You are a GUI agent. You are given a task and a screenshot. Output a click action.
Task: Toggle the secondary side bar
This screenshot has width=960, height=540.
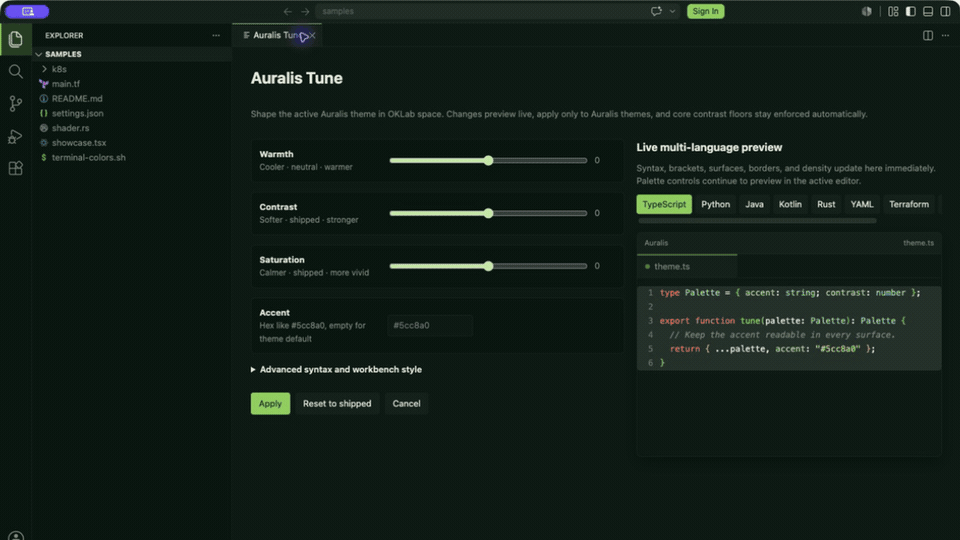point(945,11)
